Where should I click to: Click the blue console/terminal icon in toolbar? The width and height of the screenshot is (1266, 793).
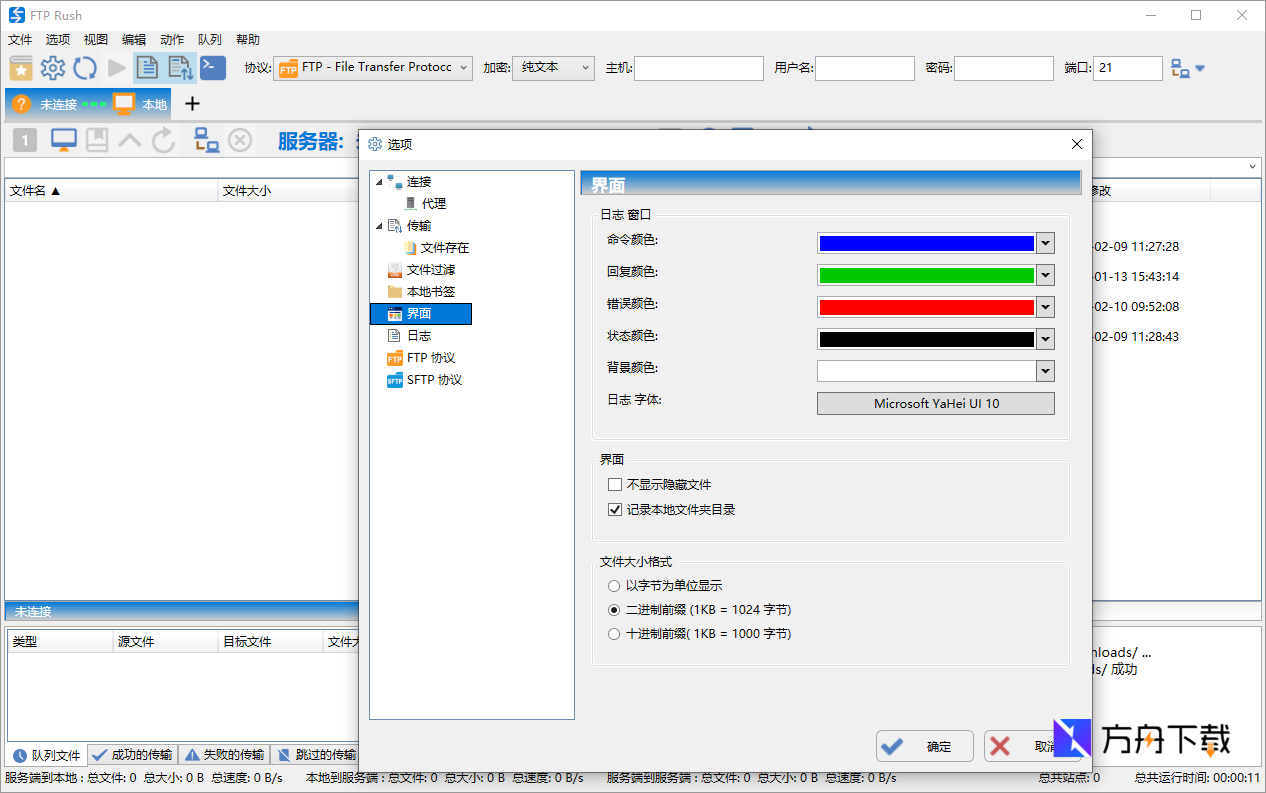click(x=212, y=68)
